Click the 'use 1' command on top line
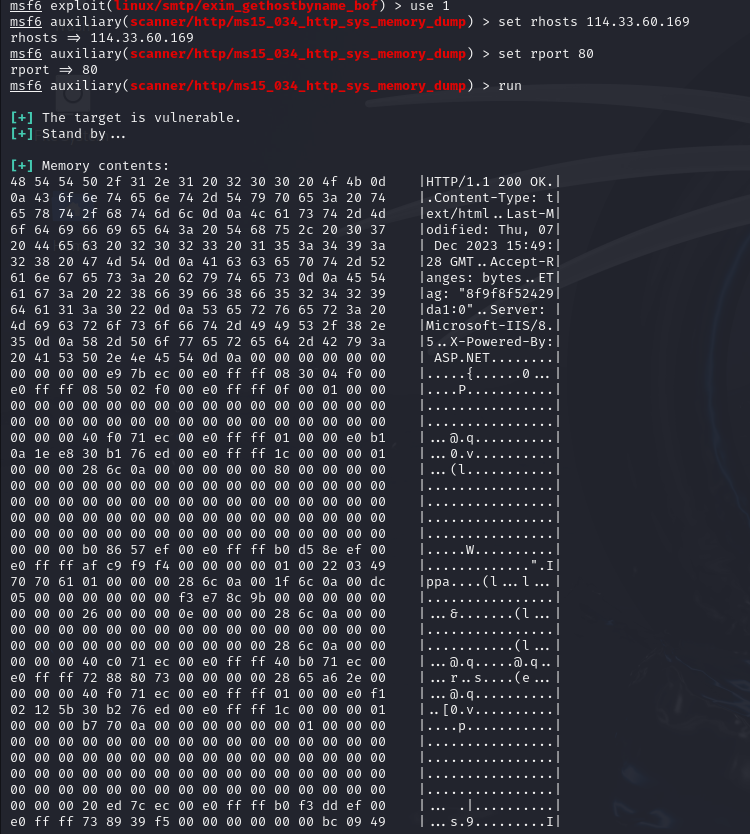The image size is (750, 834). [x=430, y=6]
